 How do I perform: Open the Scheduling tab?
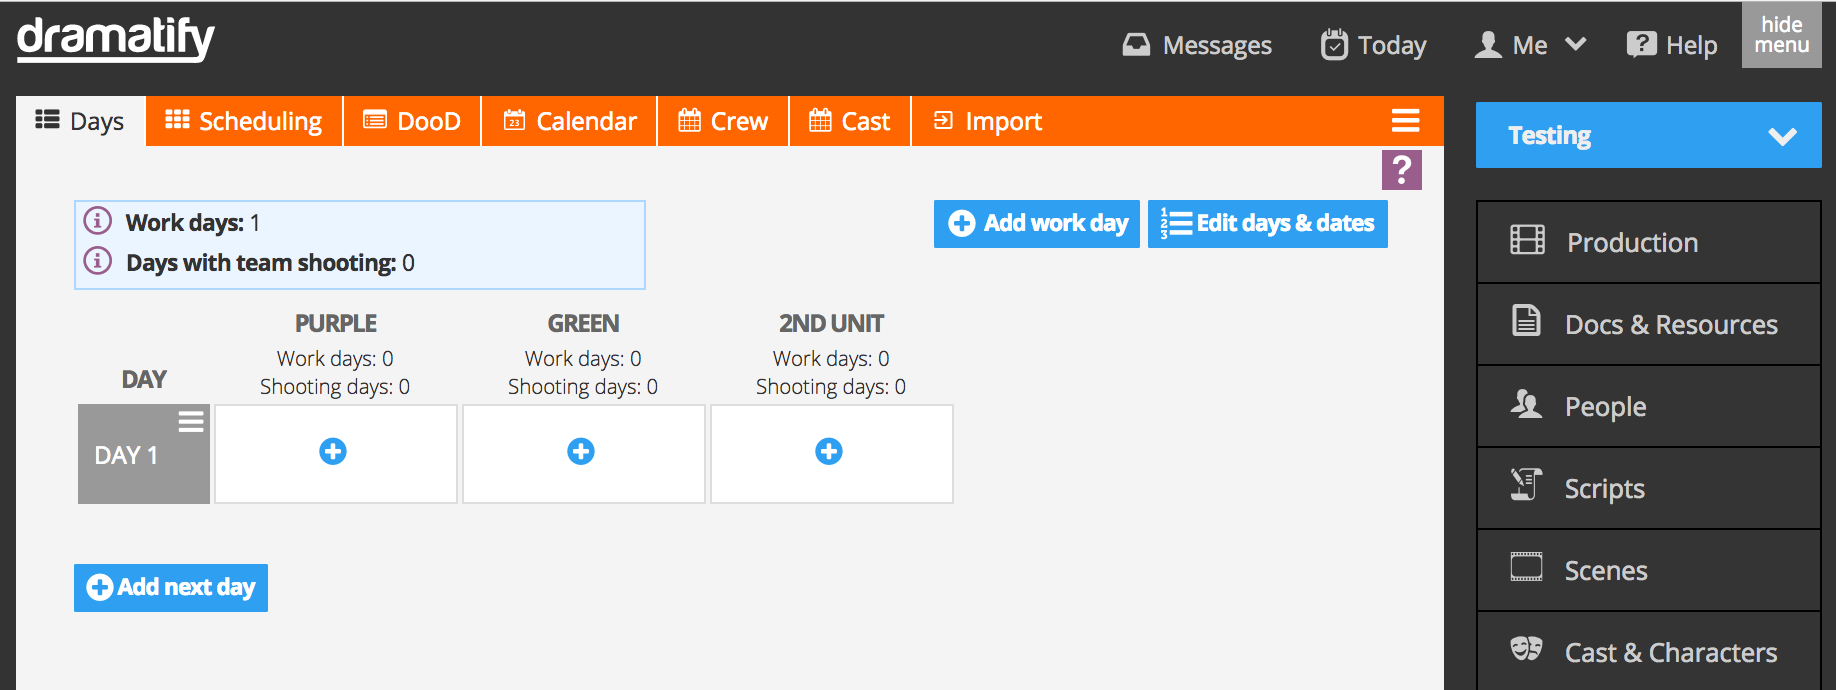point(245,121)
